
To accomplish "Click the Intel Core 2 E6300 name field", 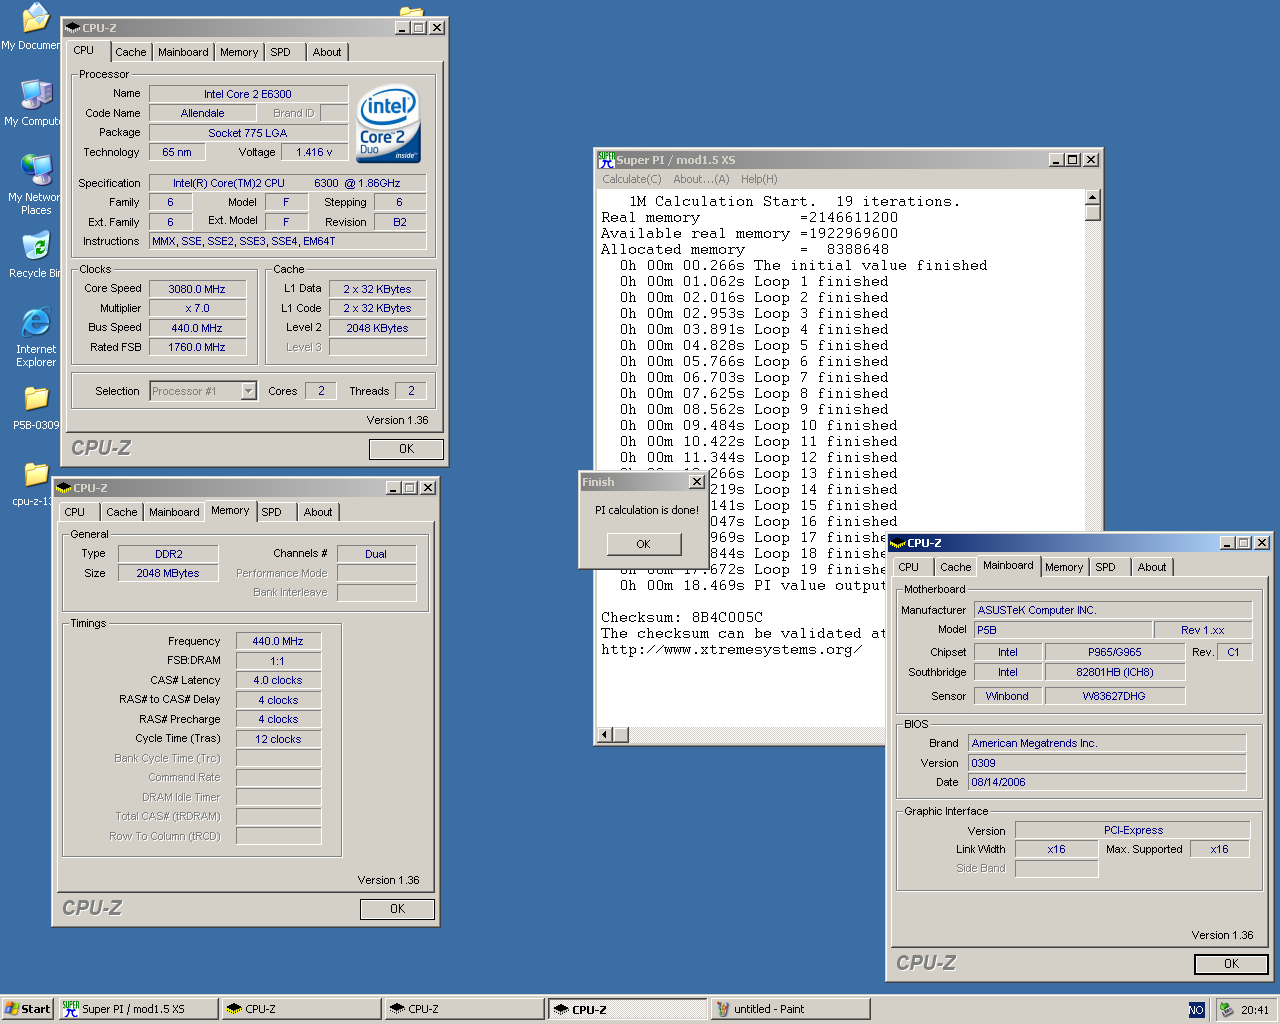I will 248,94.
